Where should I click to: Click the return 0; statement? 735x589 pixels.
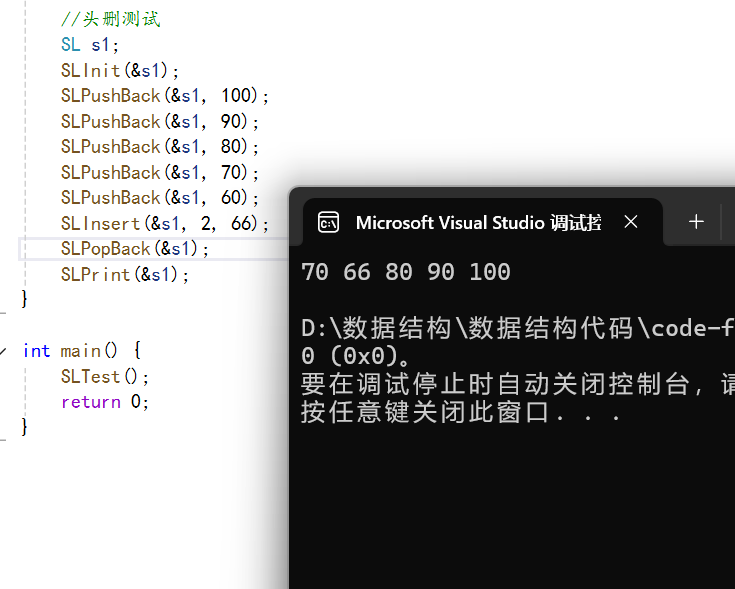tap(105, 402)
